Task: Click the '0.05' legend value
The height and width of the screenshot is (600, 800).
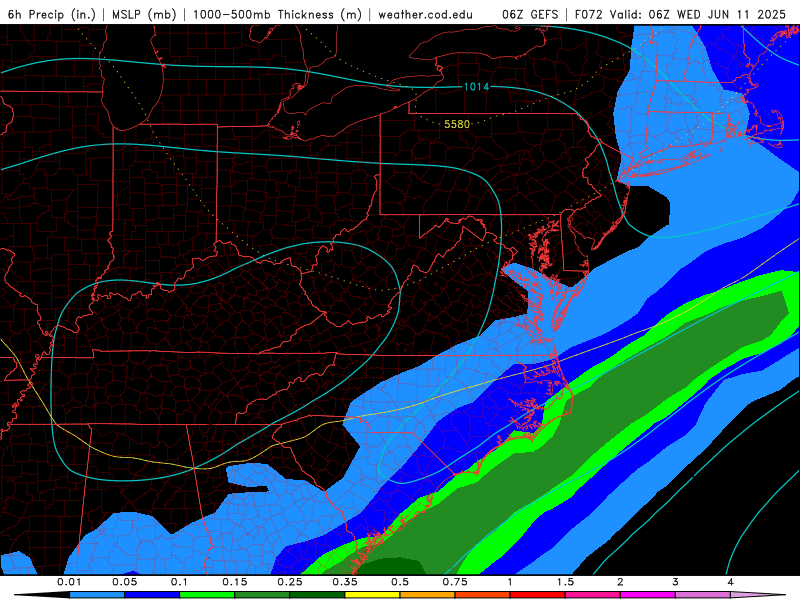Action: [x=124, y=582]
